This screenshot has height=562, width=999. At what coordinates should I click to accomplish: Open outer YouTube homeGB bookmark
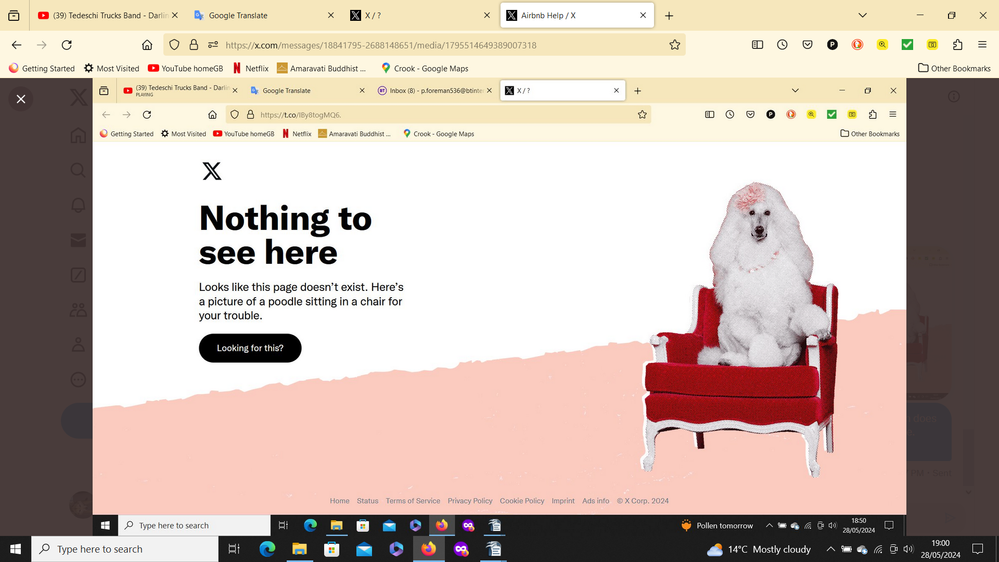[185, 68]
